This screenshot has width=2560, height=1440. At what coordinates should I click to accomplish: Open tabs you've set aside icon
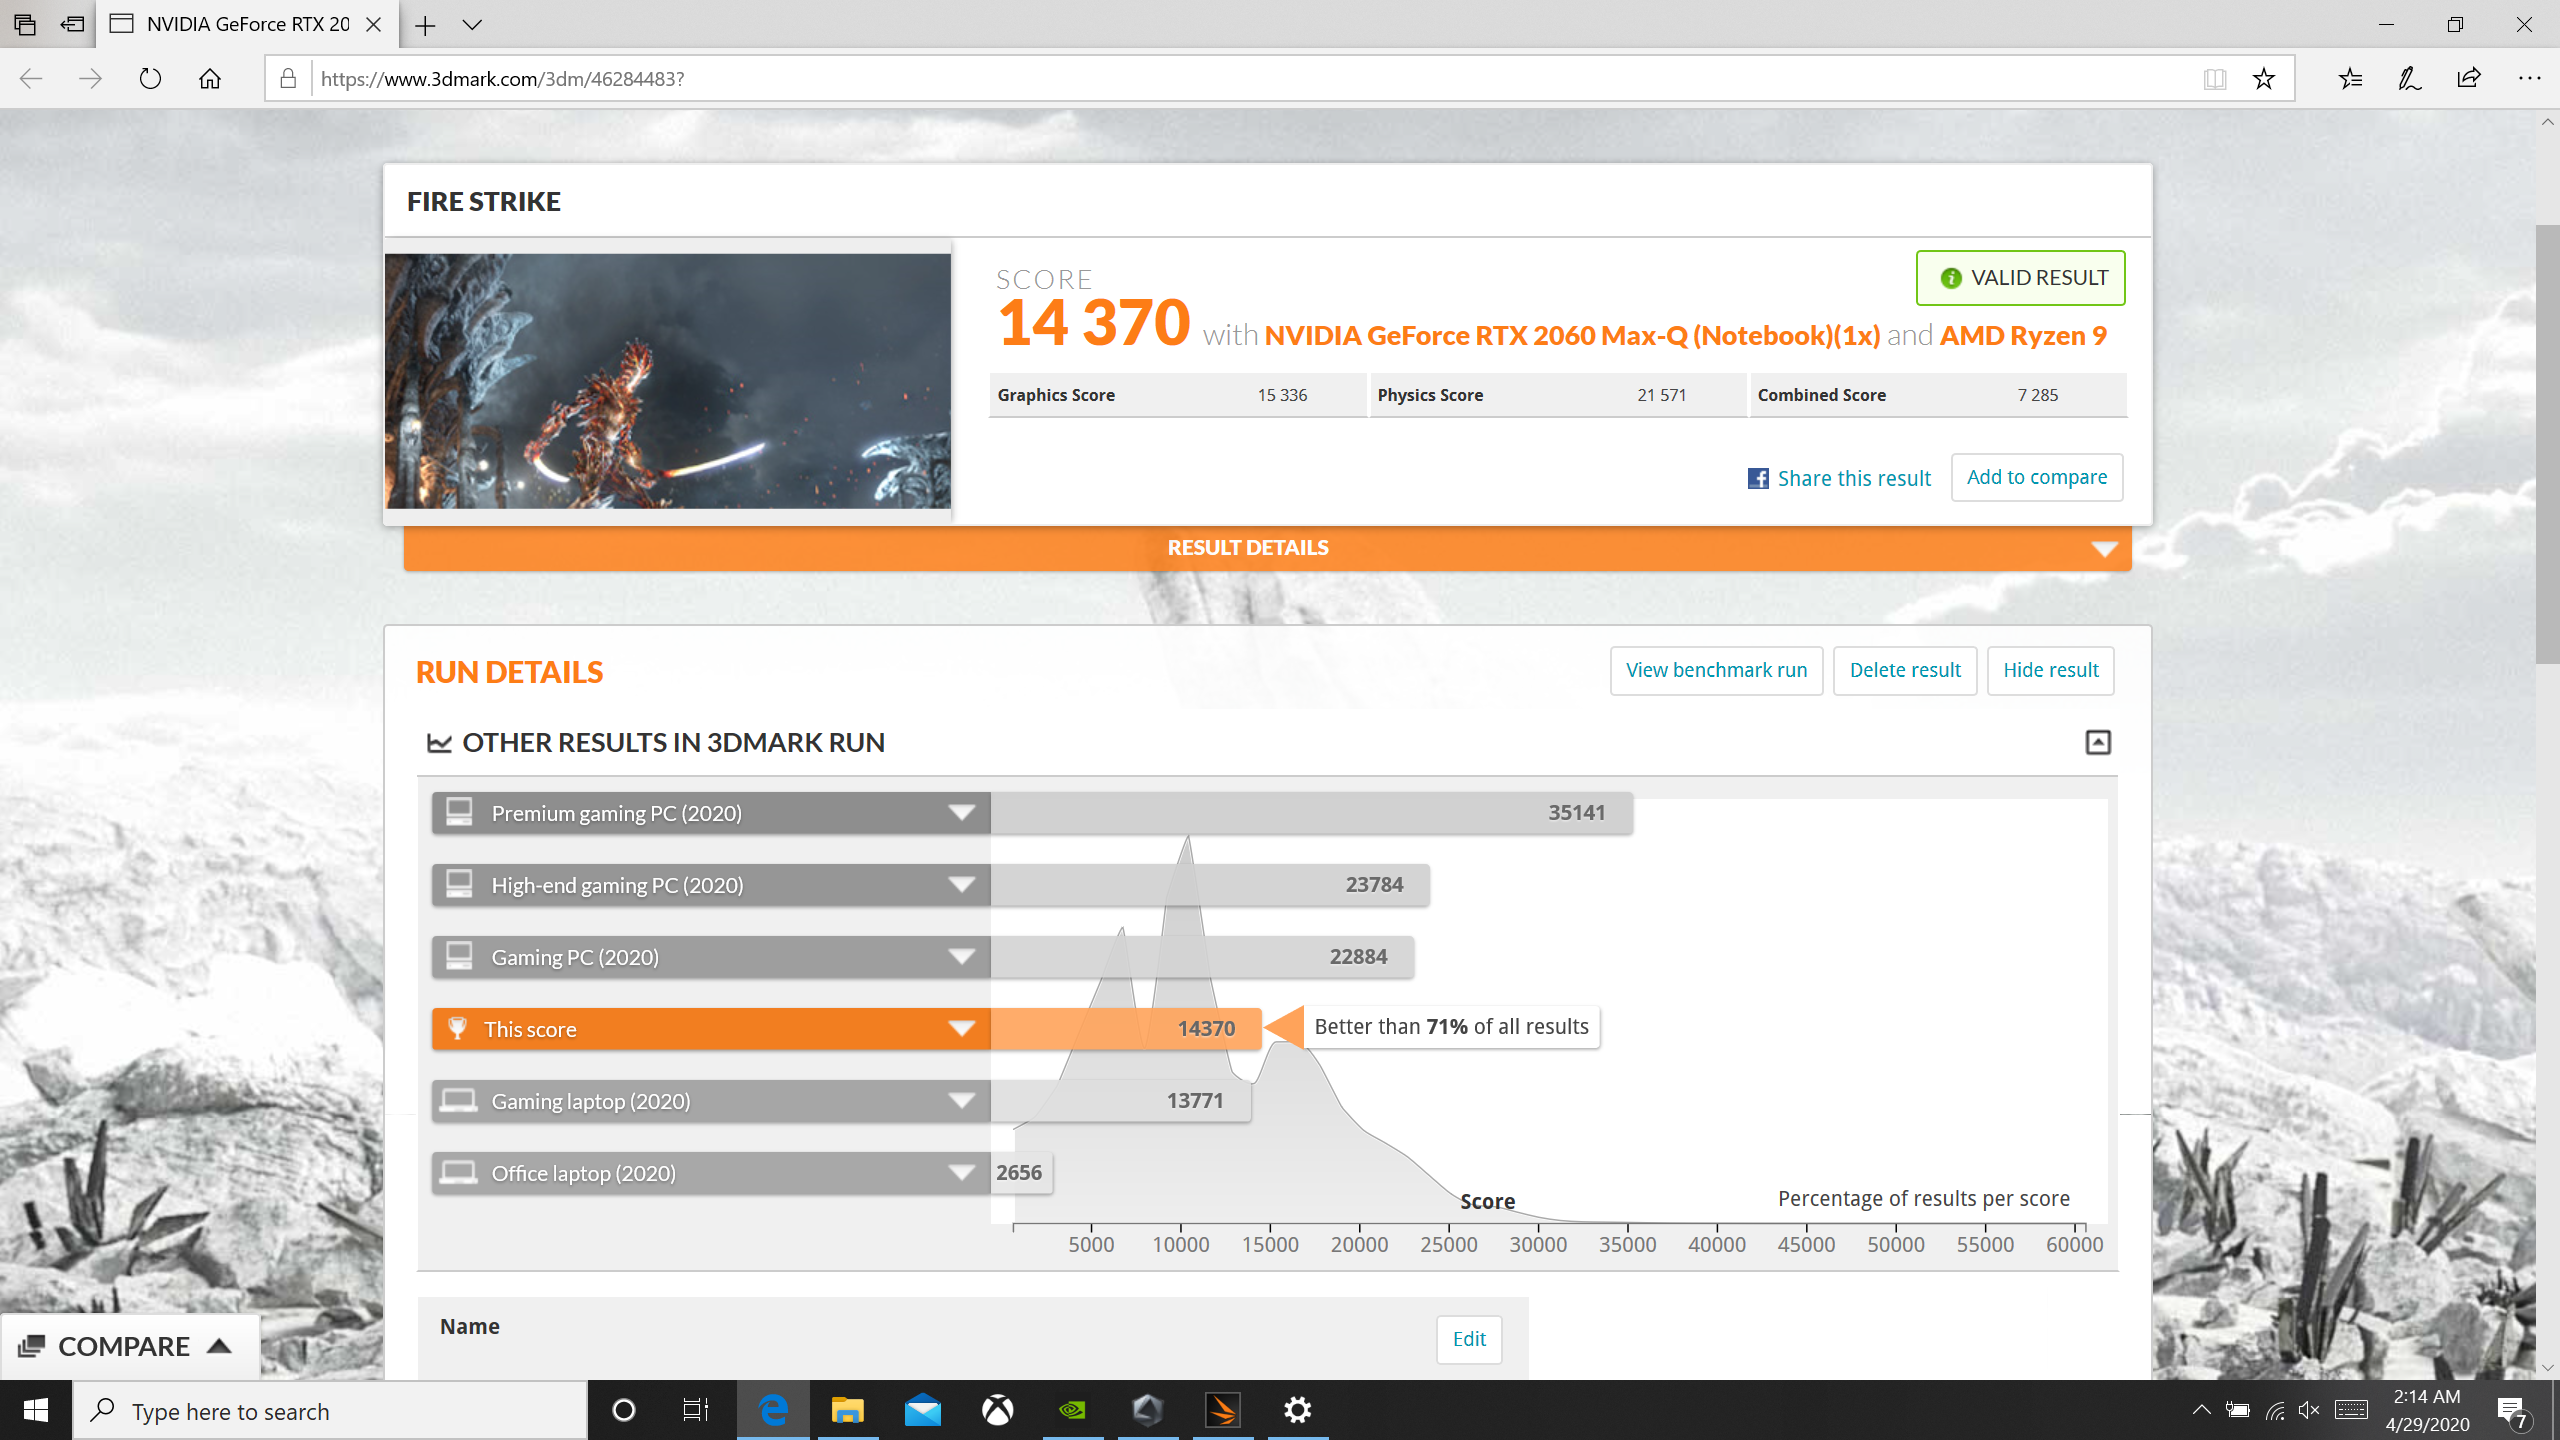[x=25, y=24]
